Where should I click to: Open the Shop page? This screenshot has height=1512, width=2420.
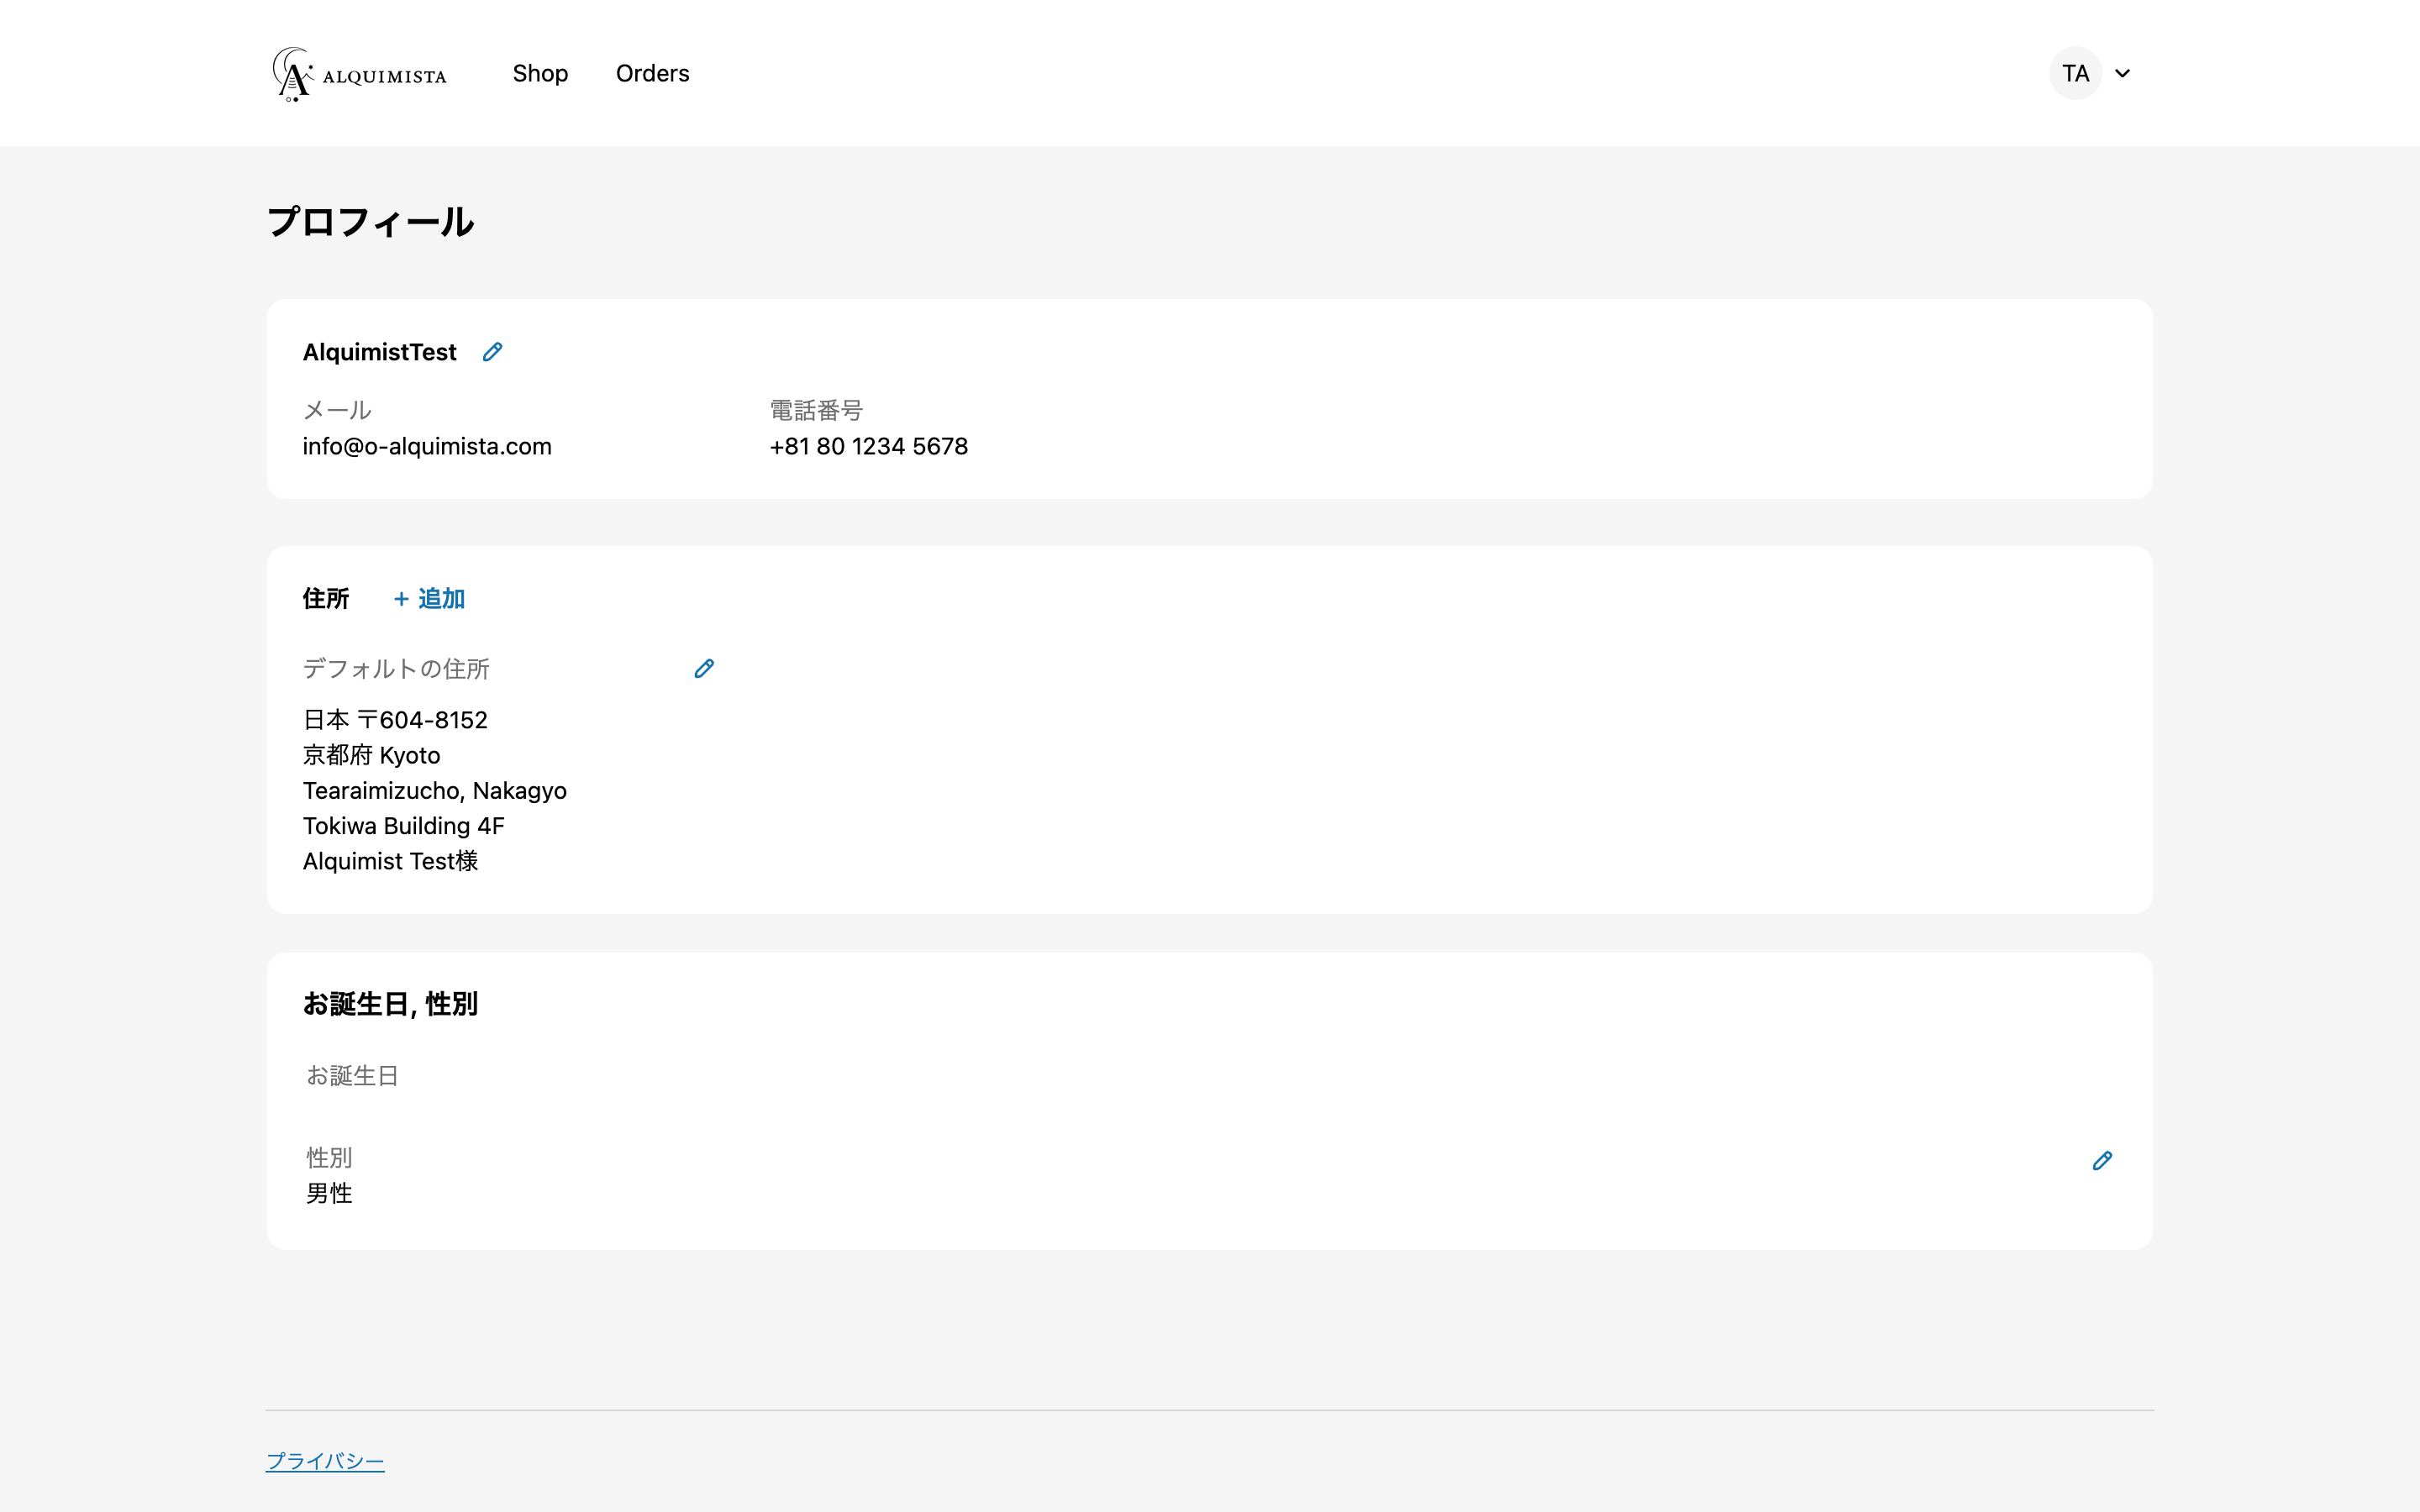coord(540,73)
